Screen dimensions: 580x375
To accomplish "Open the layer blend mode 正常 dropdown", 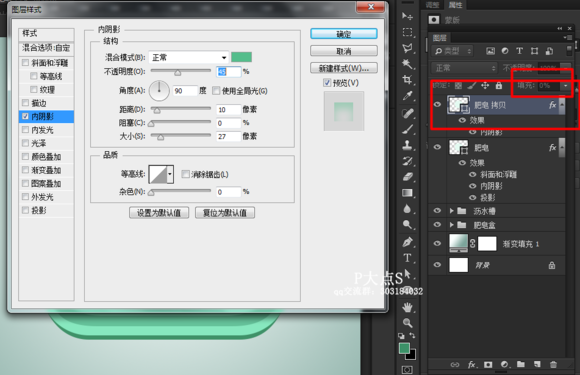I will (x=464, y=68).
